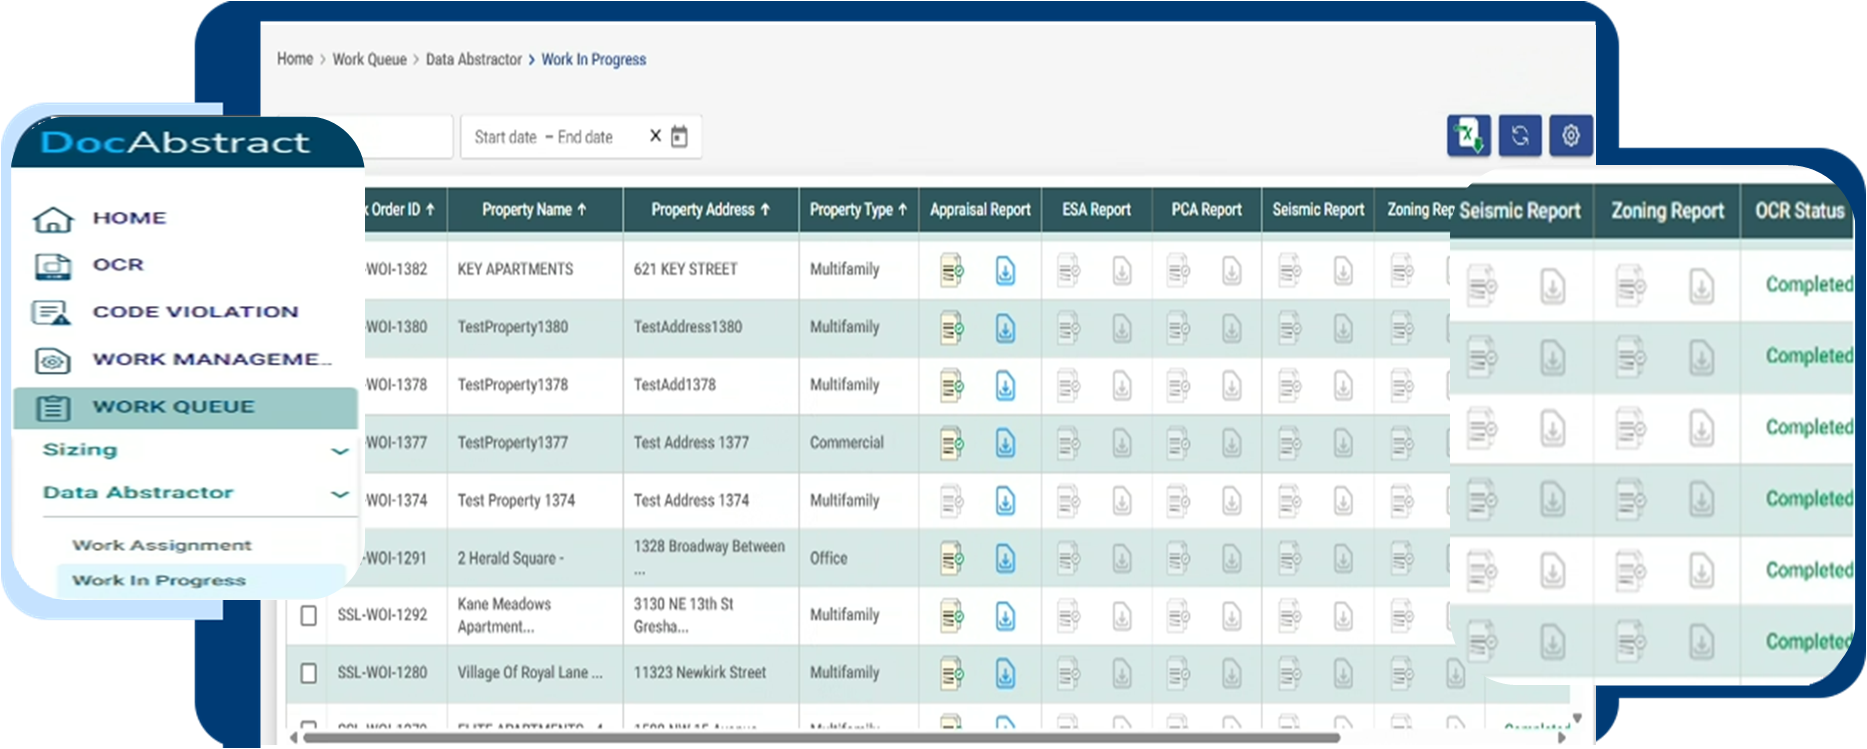Viewport: 1867px width, 749px height.
Task: Expand the Sizing section chevron
Action: click(x=340, y=451)
